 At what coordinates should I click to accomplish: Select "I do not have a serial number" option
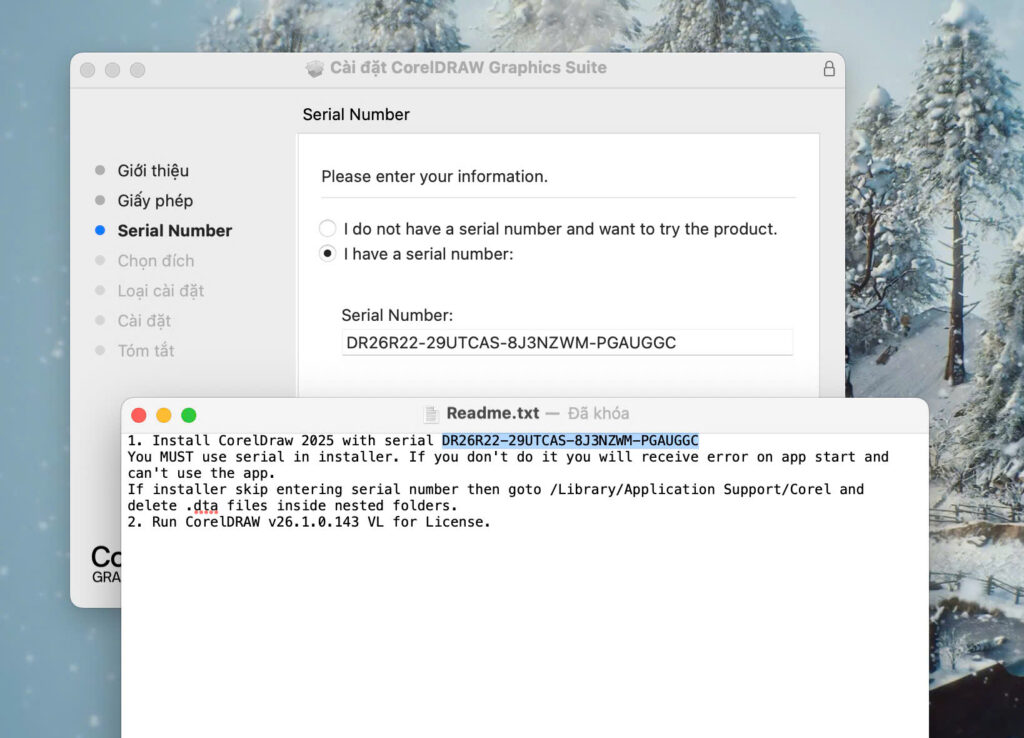(x=328, y=229)
